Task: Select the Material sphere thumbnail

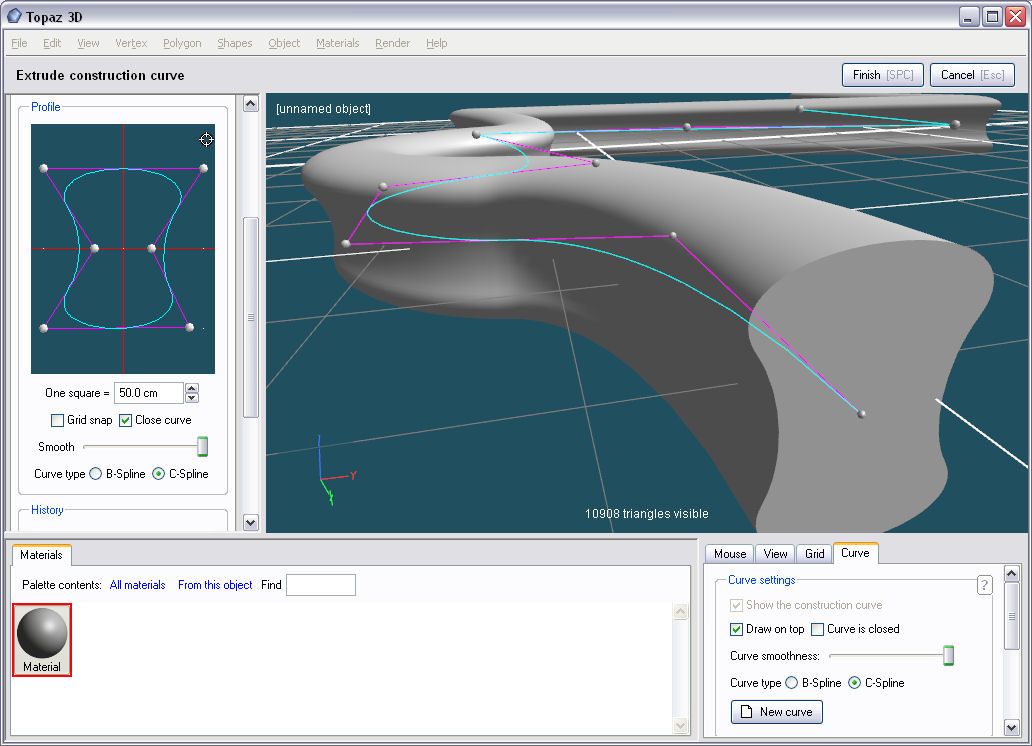Action: pos(42,634)
